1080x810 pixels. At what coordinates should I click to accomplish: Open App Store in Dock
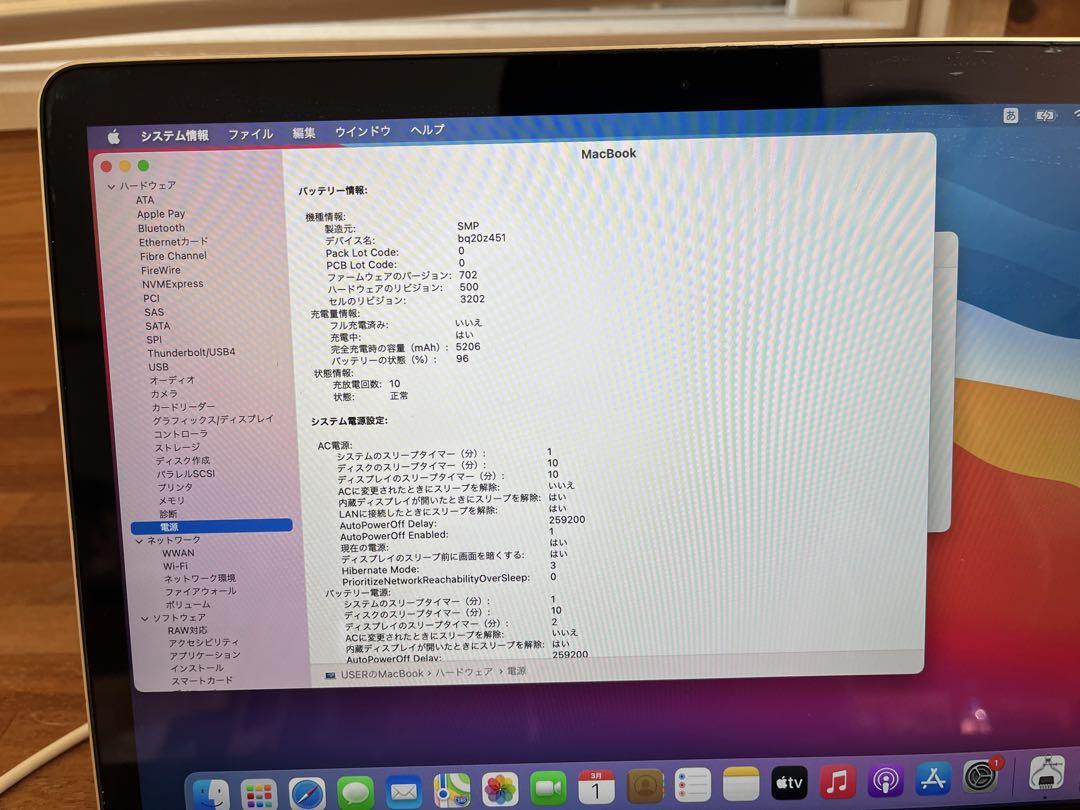click(x=933, y=779)
